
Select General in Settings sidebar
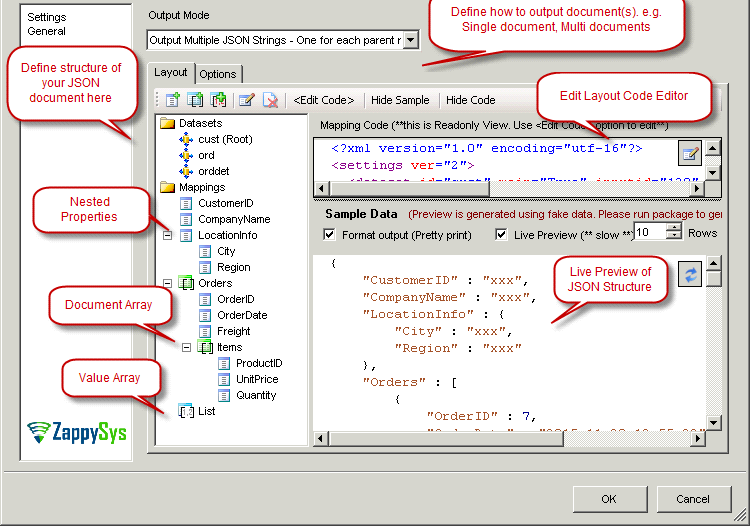tap(46, 31)
